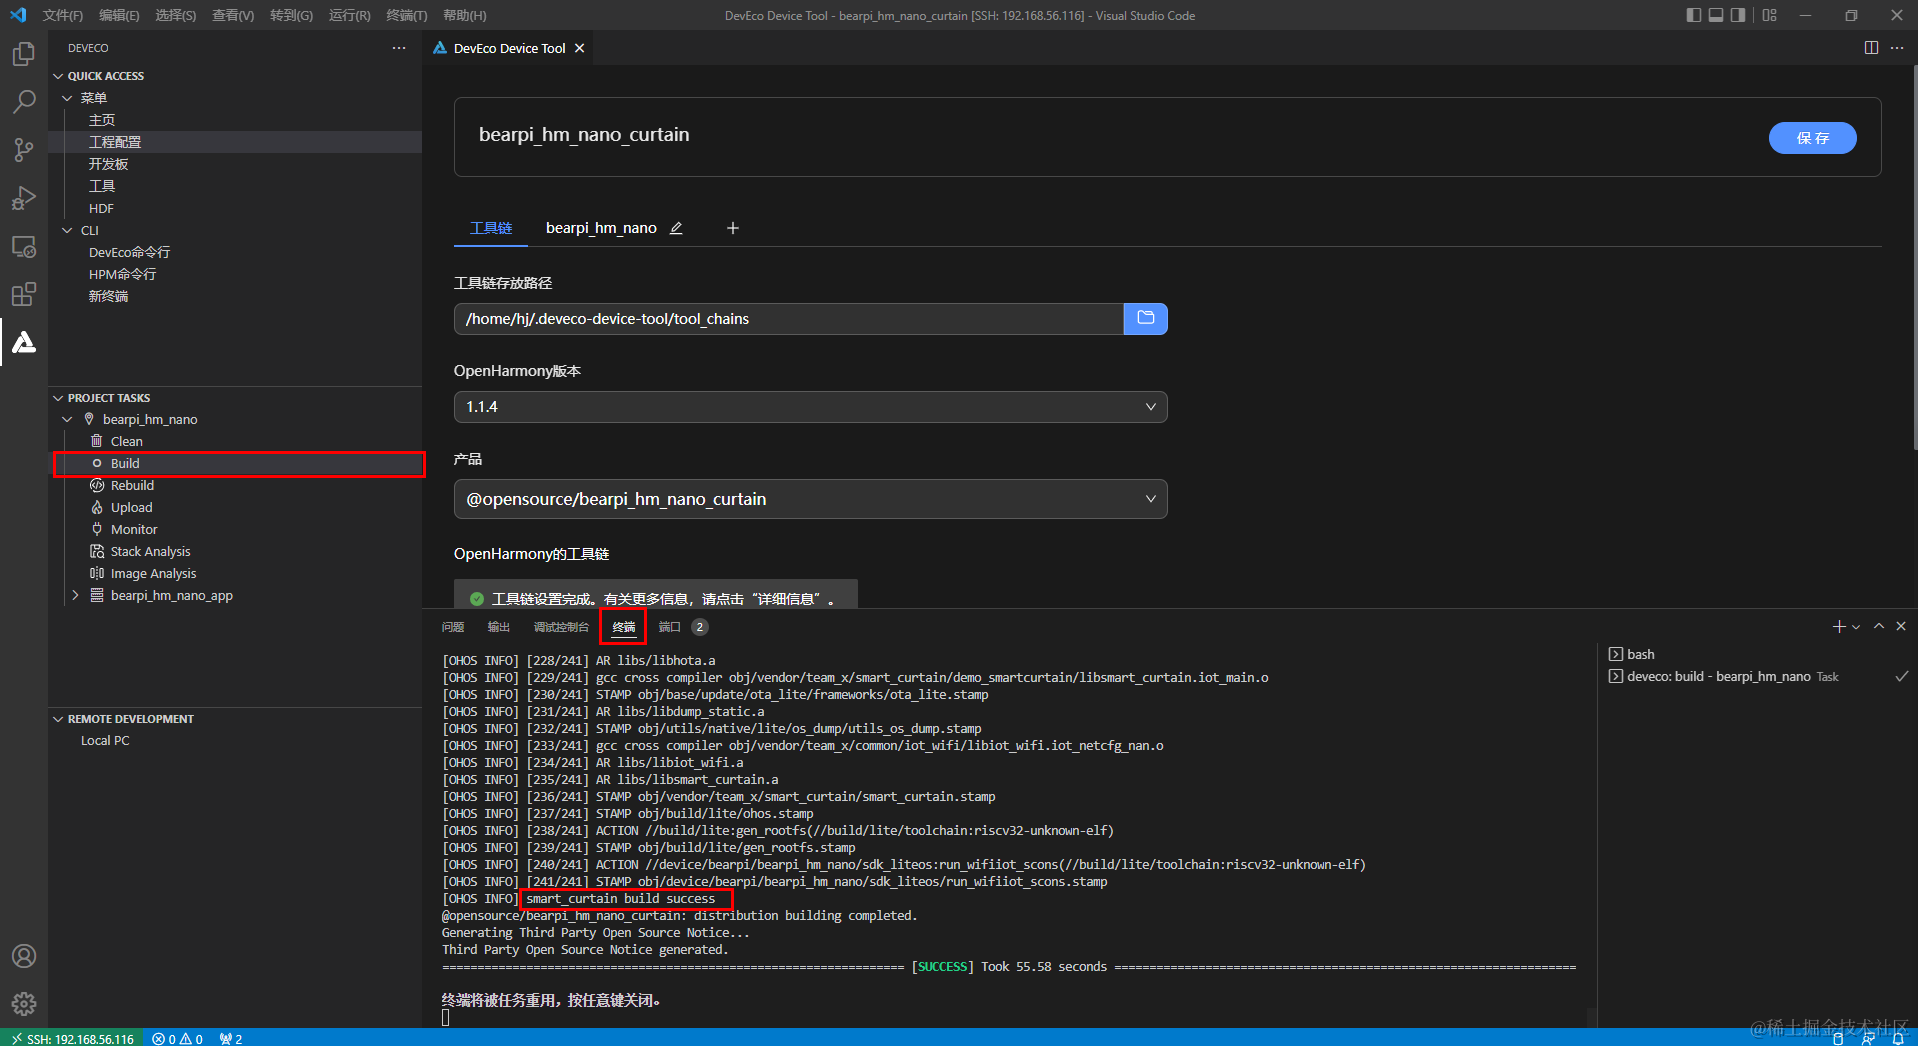Expand the bearpi_hm_nano_app node
The height and width of the screenshot is (1046, 1918).
(75, 596)
